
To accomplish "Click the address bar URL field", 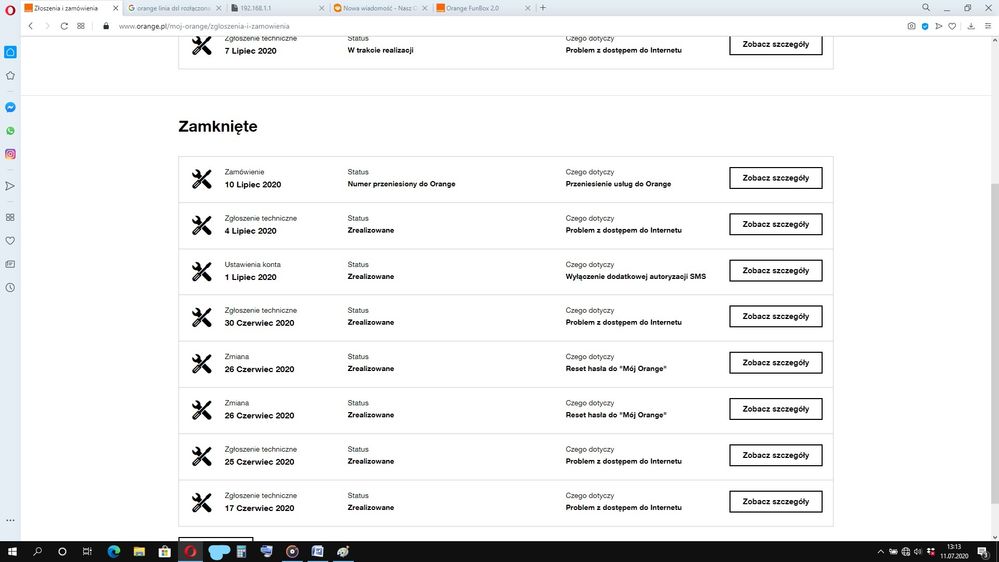I will (x=400, y=26).
